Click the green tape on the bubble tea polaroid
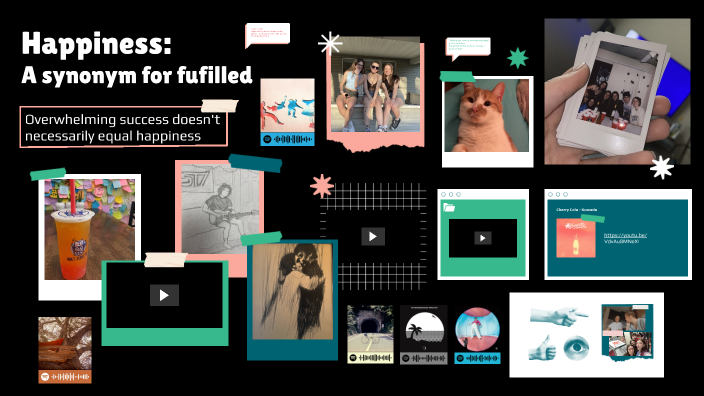This screenshot has height=396, width=704. pyautogui.click(x=48, y=174)
